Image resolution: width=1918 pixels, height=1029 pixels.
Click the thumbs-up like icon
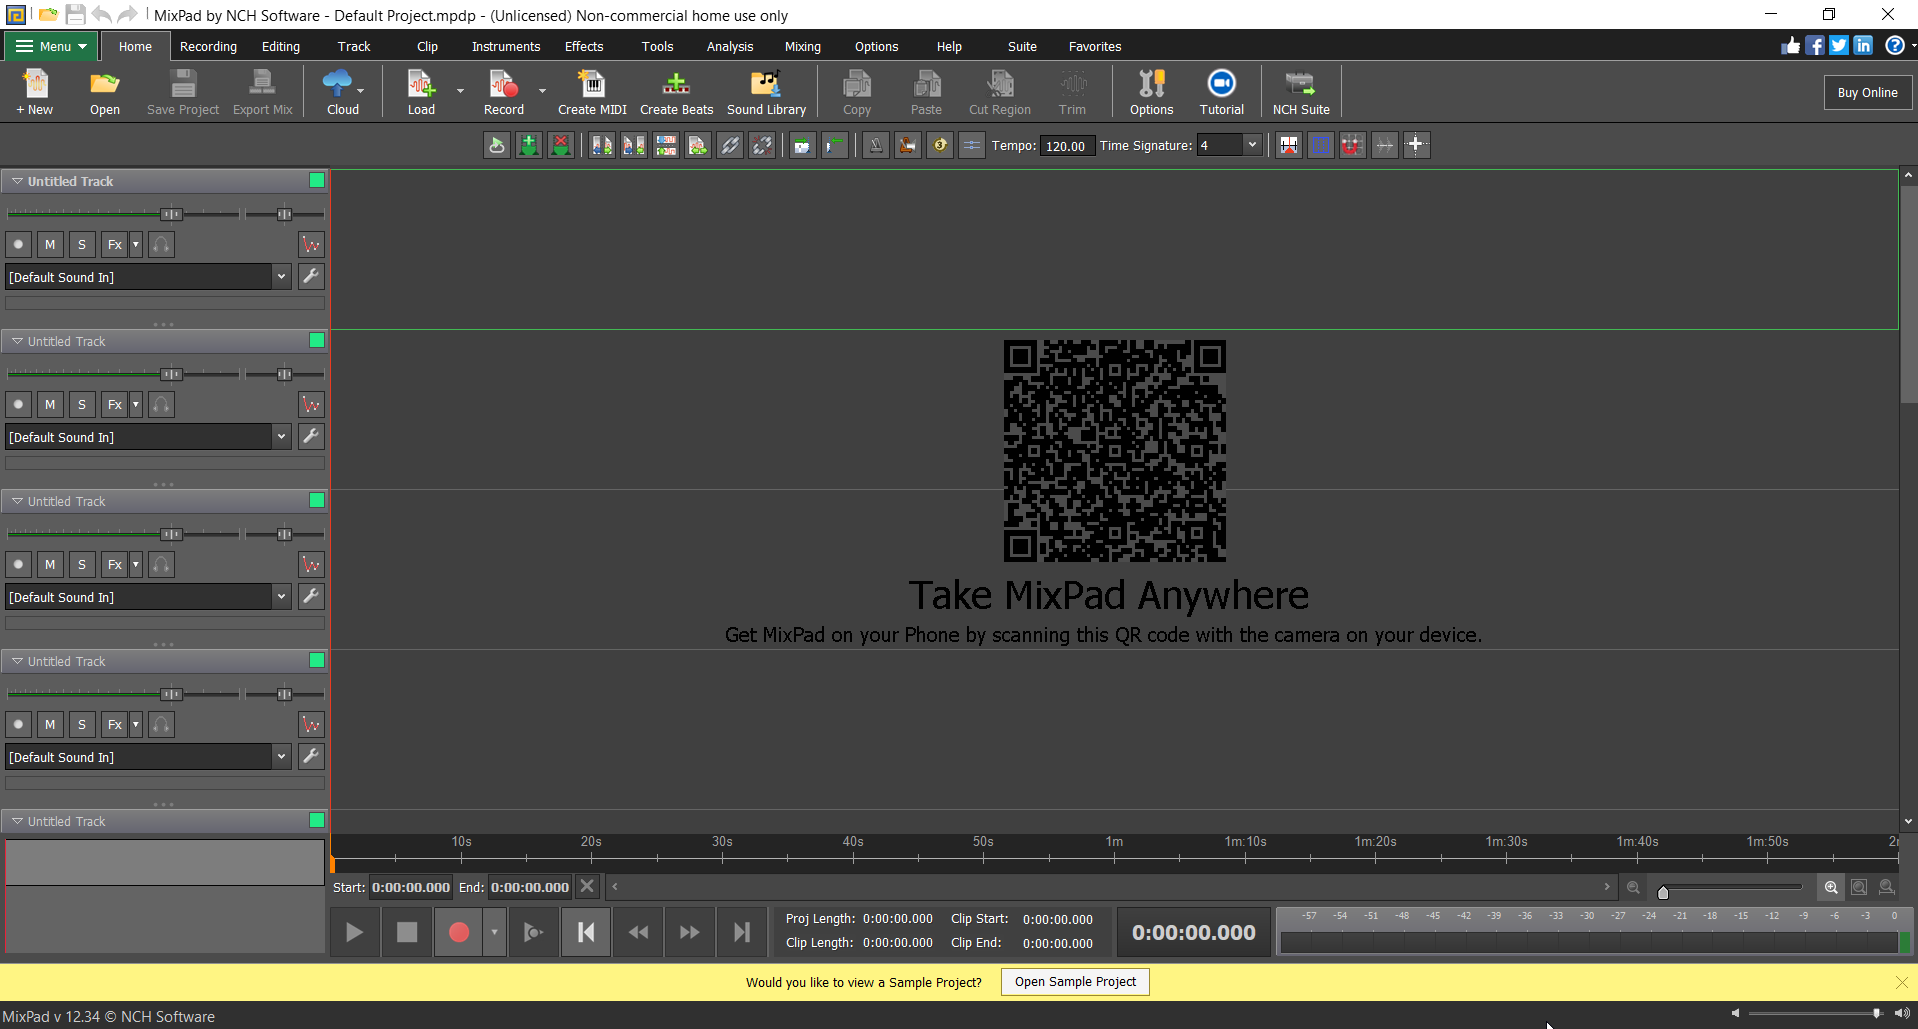coord(1791,46)
